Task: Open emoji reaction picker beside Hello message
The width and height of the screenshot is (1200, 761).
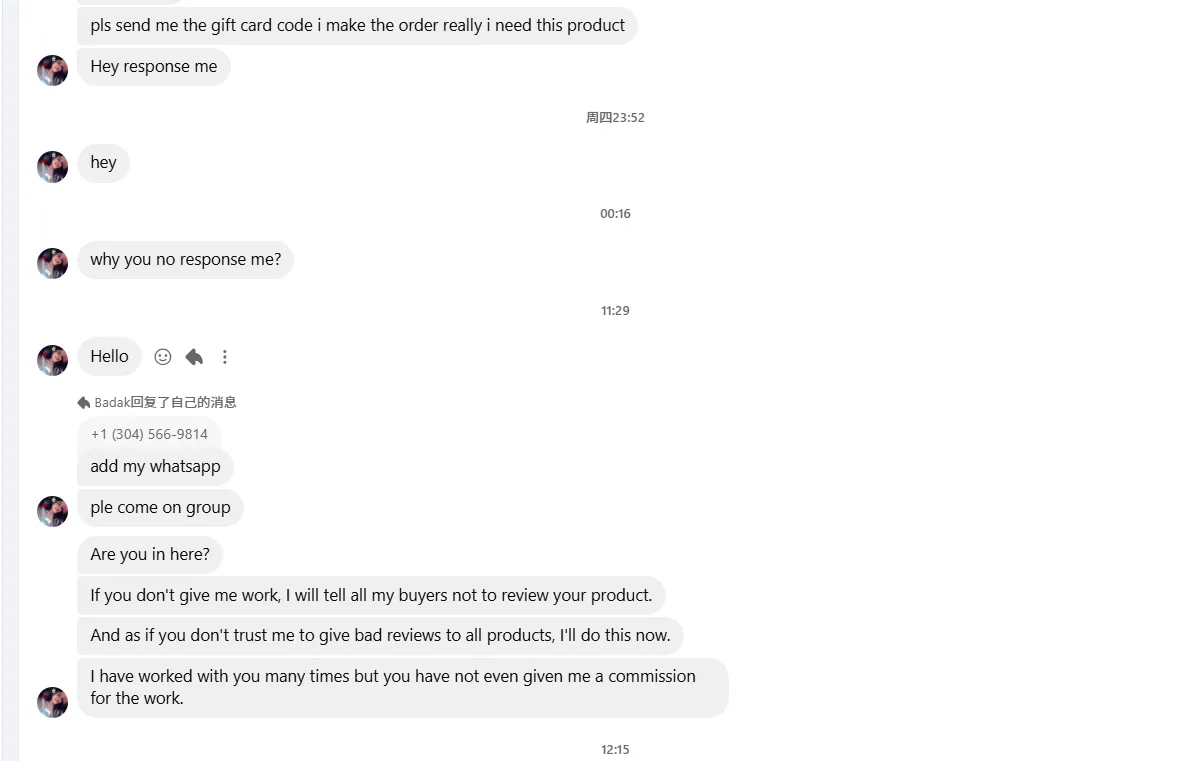Action: (163, 357)
